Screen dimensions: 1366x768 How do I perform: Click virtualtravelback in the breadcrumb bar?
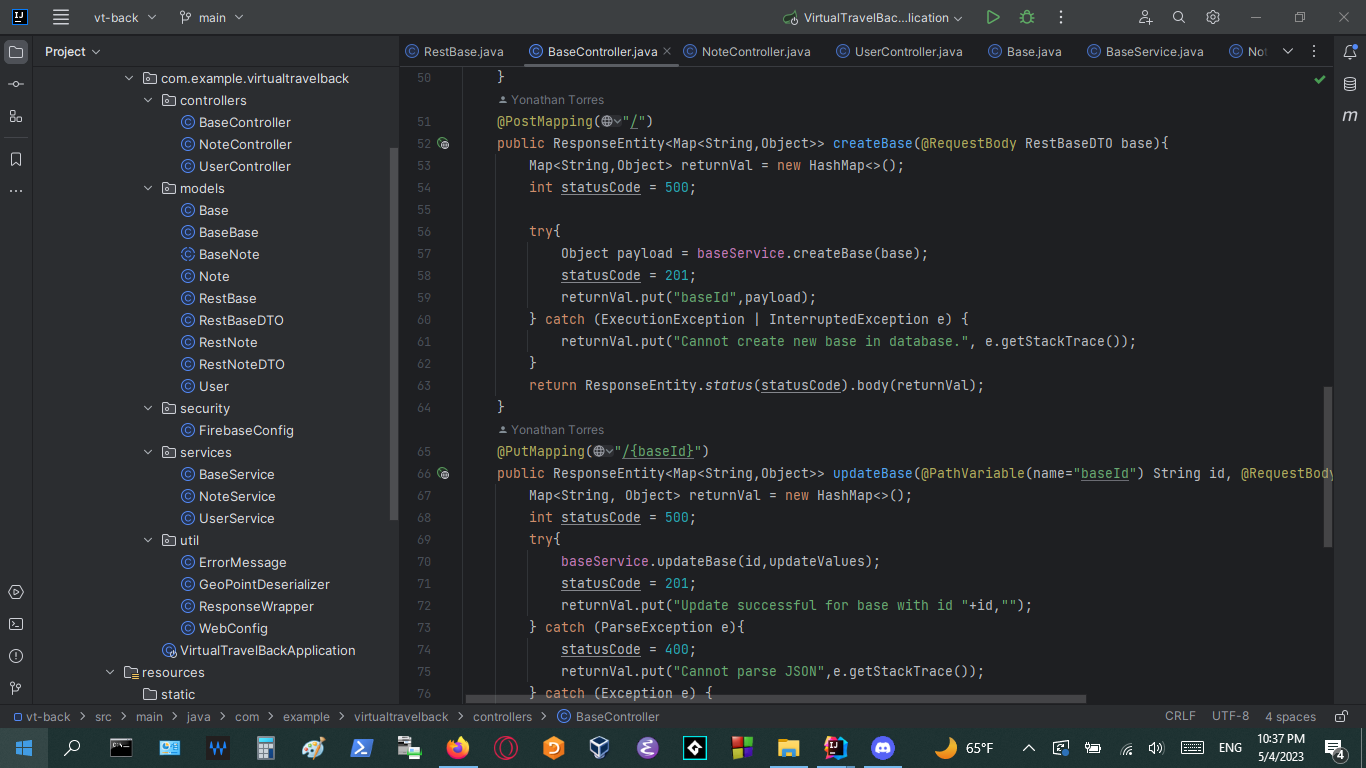tap(402, 716)
